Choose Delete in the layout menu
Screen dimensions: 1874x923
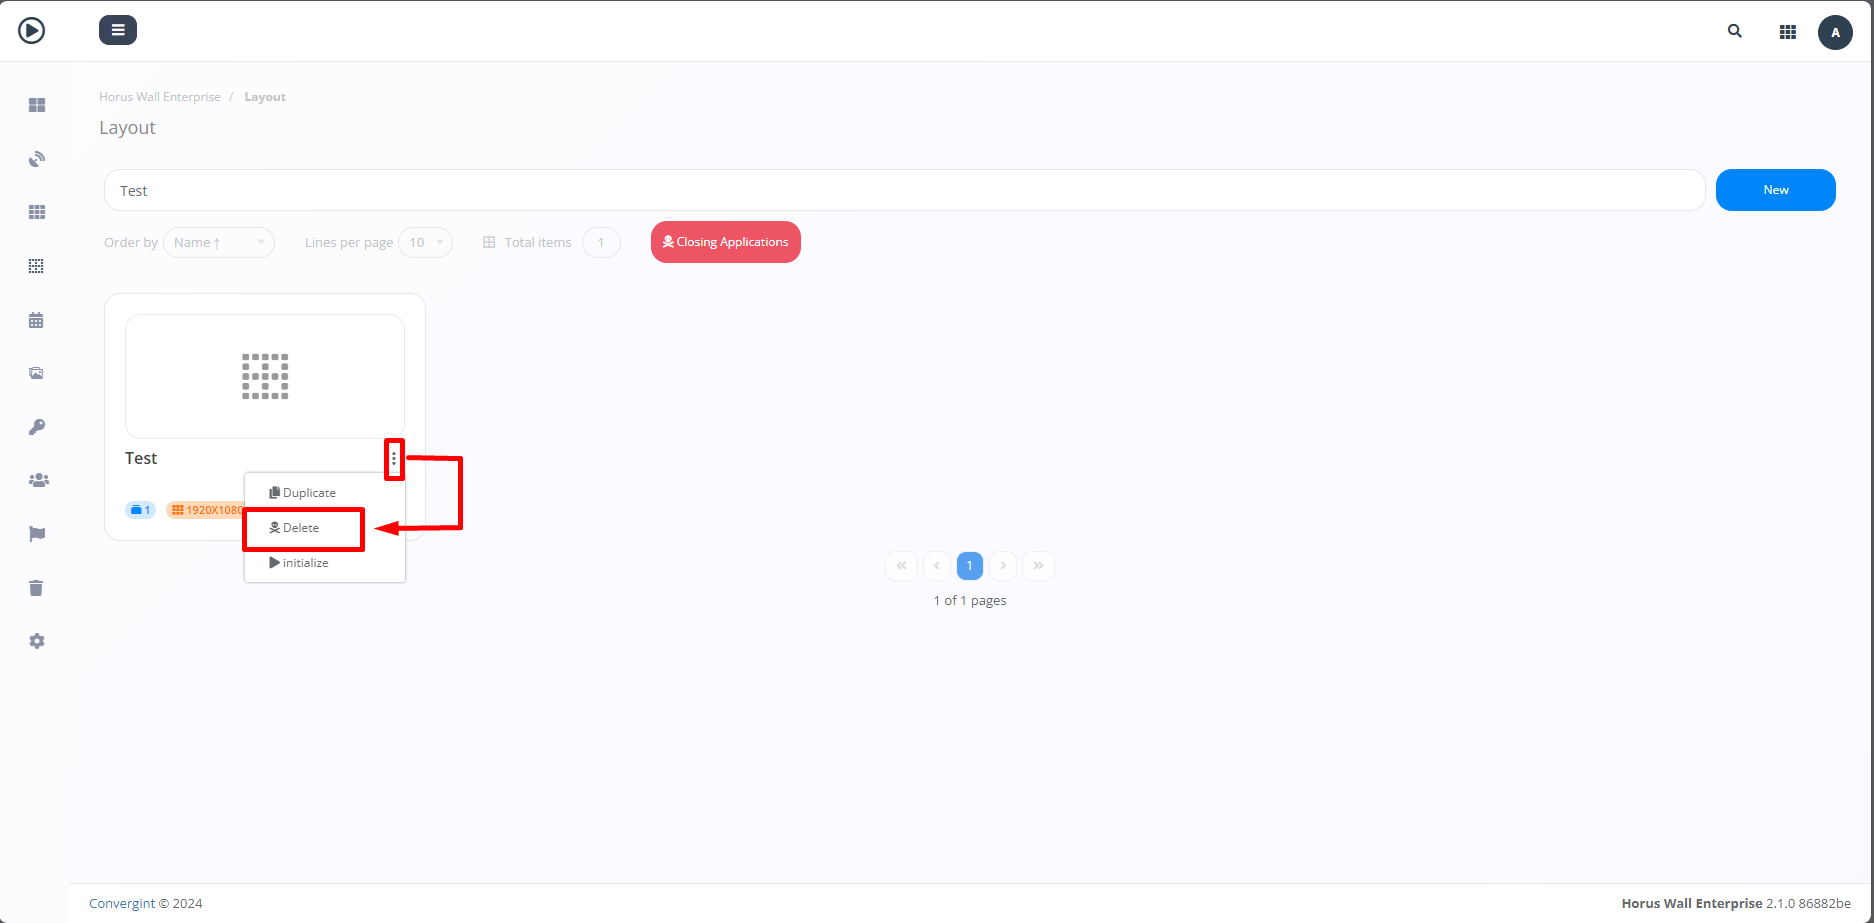pyautogui.click(x=301, y=528)
